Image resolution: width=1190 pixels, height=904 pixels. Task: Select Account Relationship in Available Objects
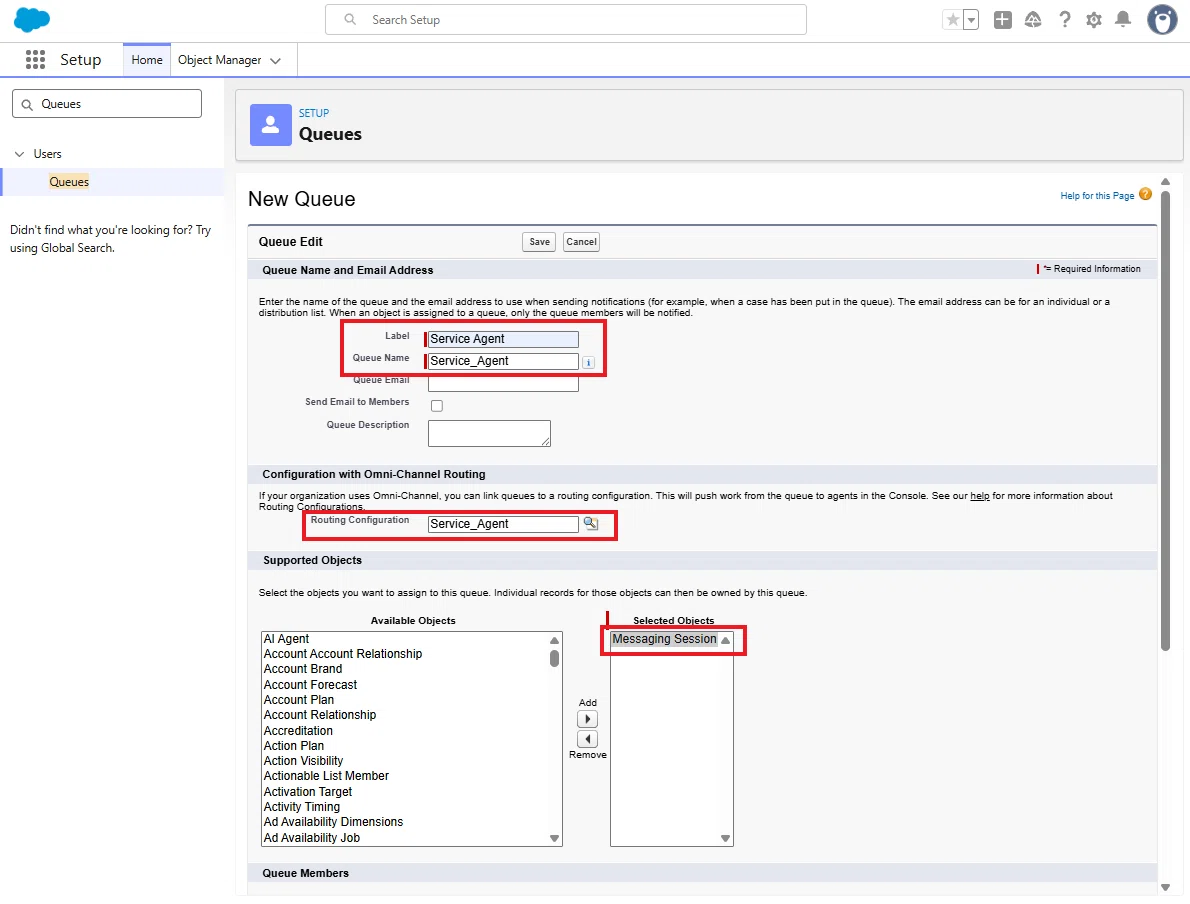tap(320, 715)
